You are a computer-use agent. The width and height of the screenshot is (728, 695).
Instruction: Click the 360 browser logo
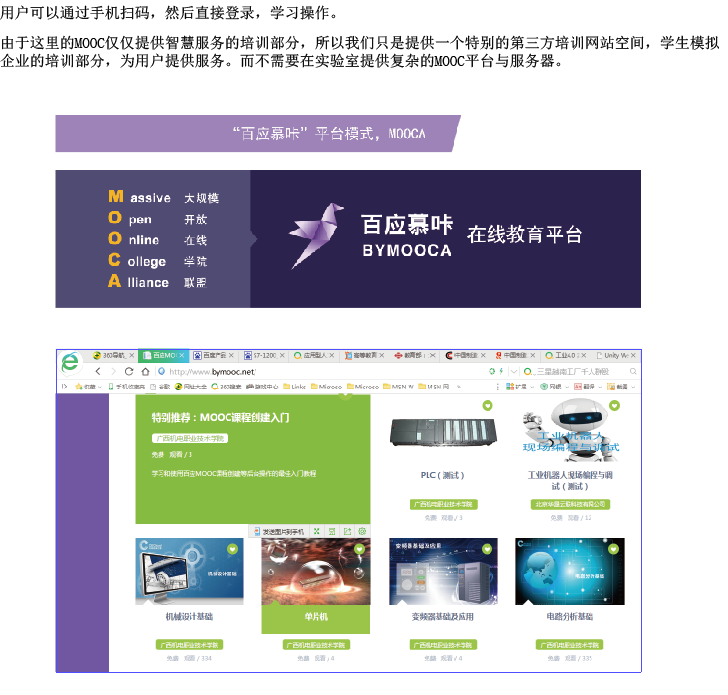[x=69, y=365]
